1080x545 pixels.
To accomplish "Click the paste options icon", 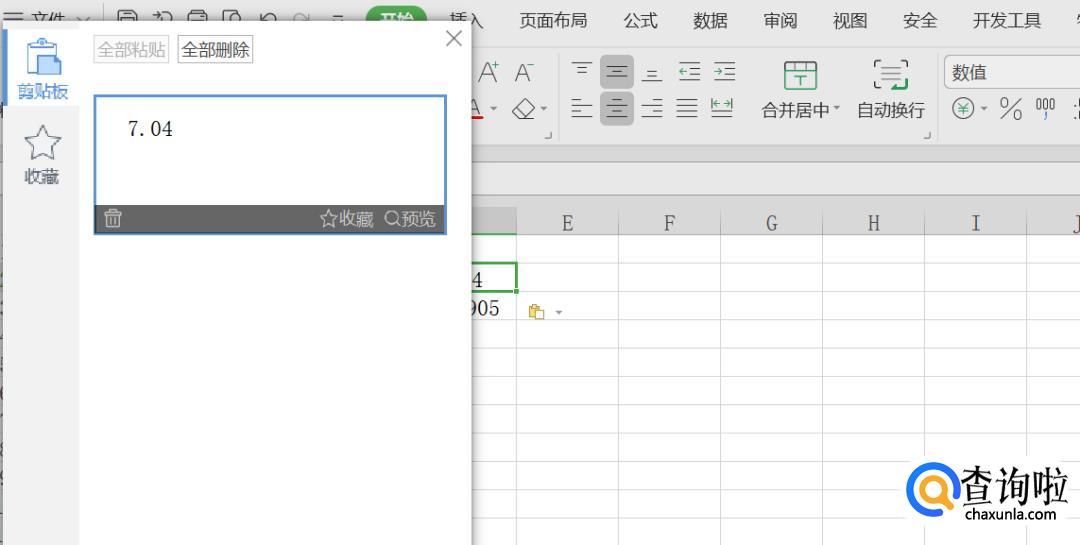I will pyautogui.click(x=537, y=312).
